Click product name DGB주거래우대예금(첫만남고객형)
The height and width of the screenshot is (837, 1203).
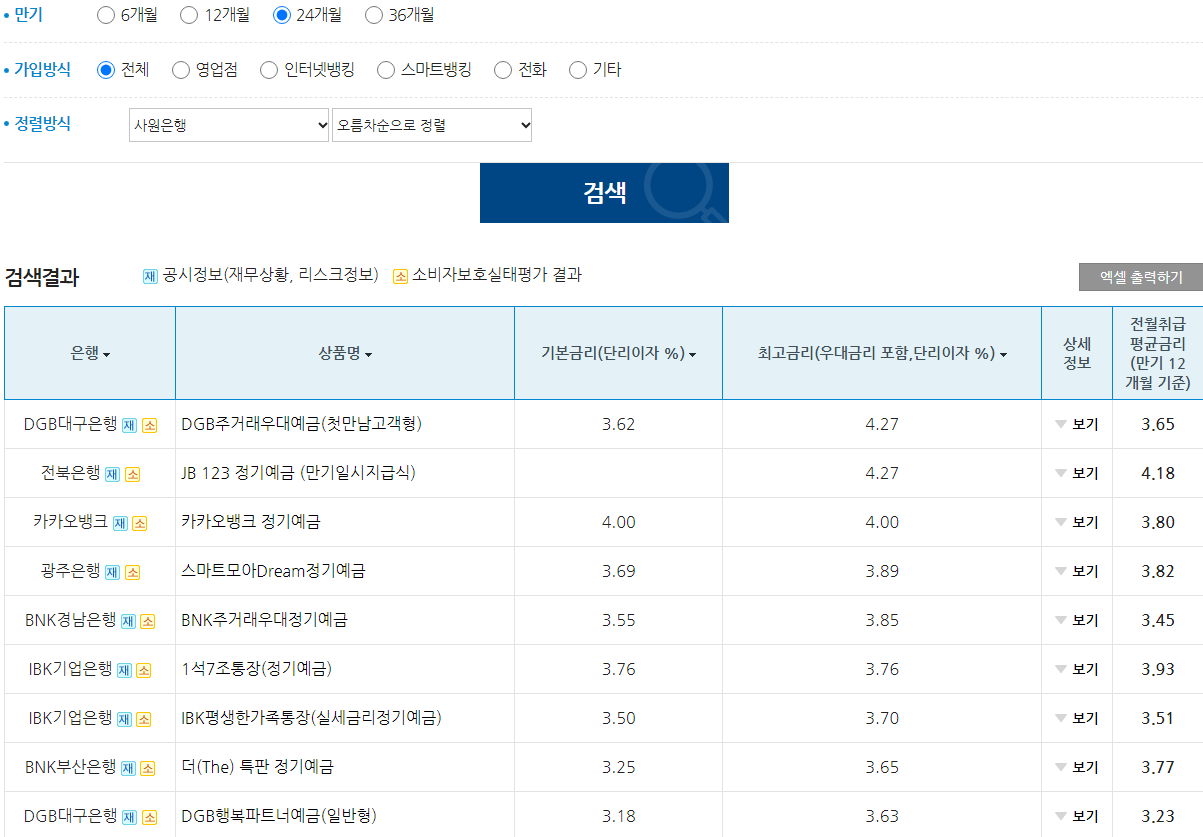click(302, 424)
